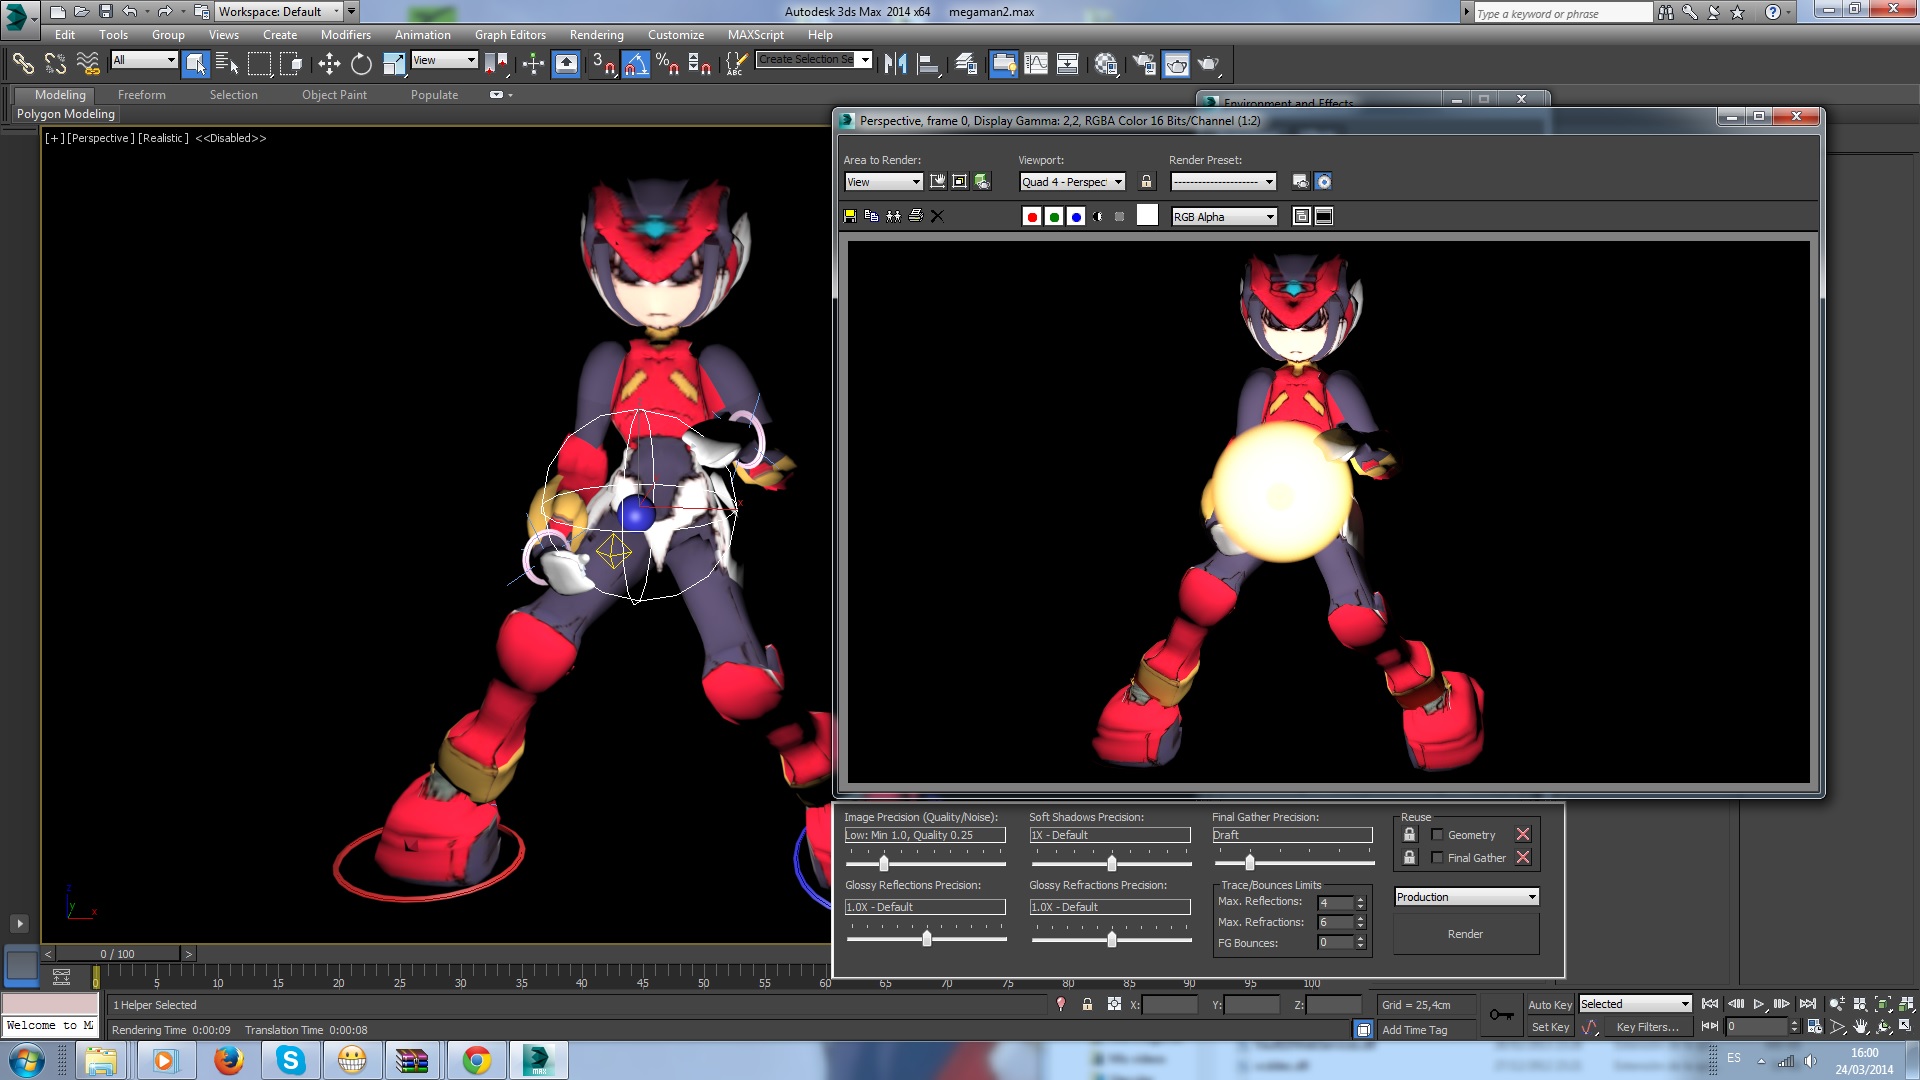Print the rendered image
This screenshot has width=1920, height=1080.
click(915, 216)
